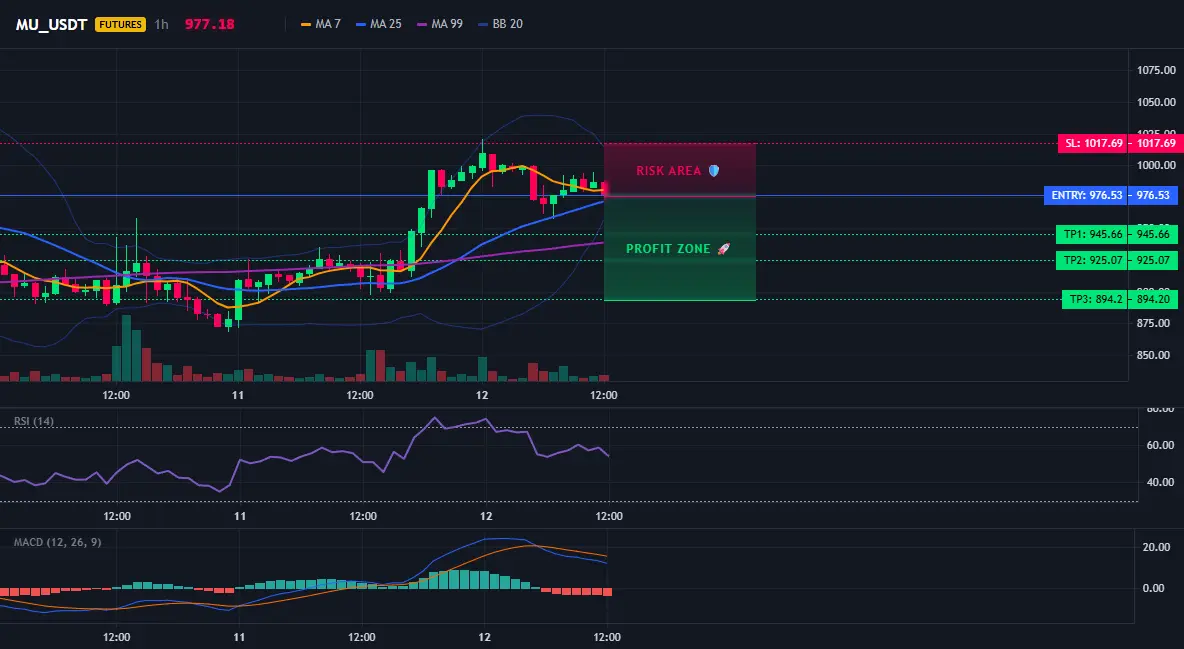
Task: Click the PROFIT ZONE rocket area
Action: [x=680, y=249]
